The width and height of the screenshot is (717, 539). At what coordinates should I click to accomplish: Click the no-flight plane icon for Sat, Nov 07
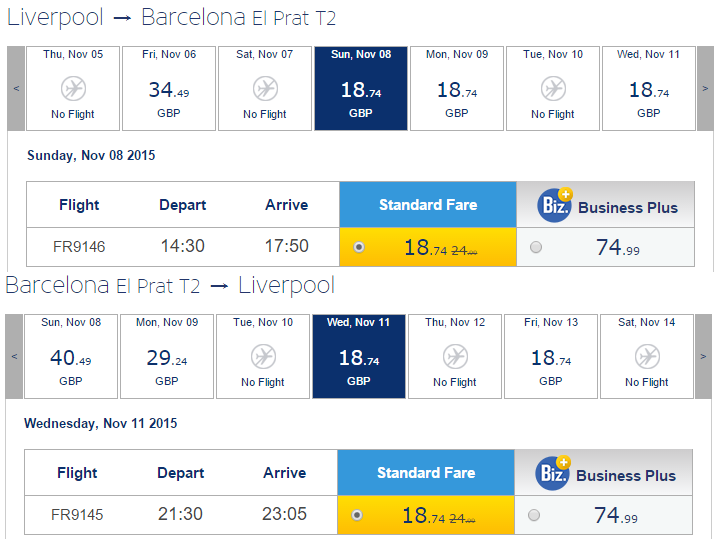[x=265, y=89]
